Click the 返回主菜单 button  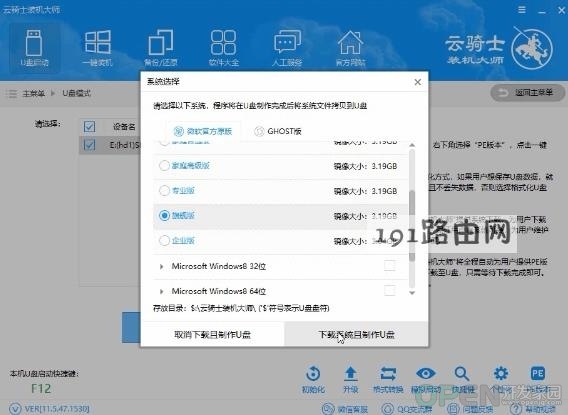527,93
